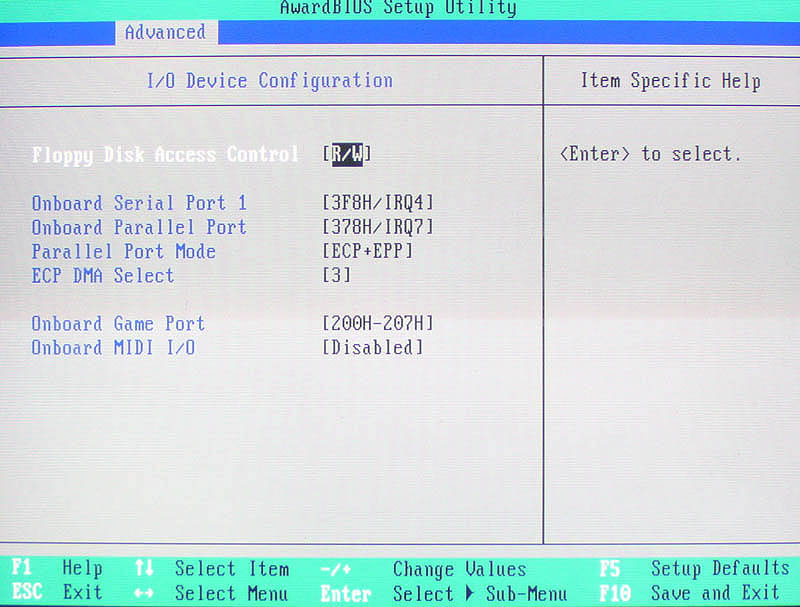Click the ECP DMA value 3
This screenshot has width=800, height=607.
pyautogui.click(x=336, y=275)
